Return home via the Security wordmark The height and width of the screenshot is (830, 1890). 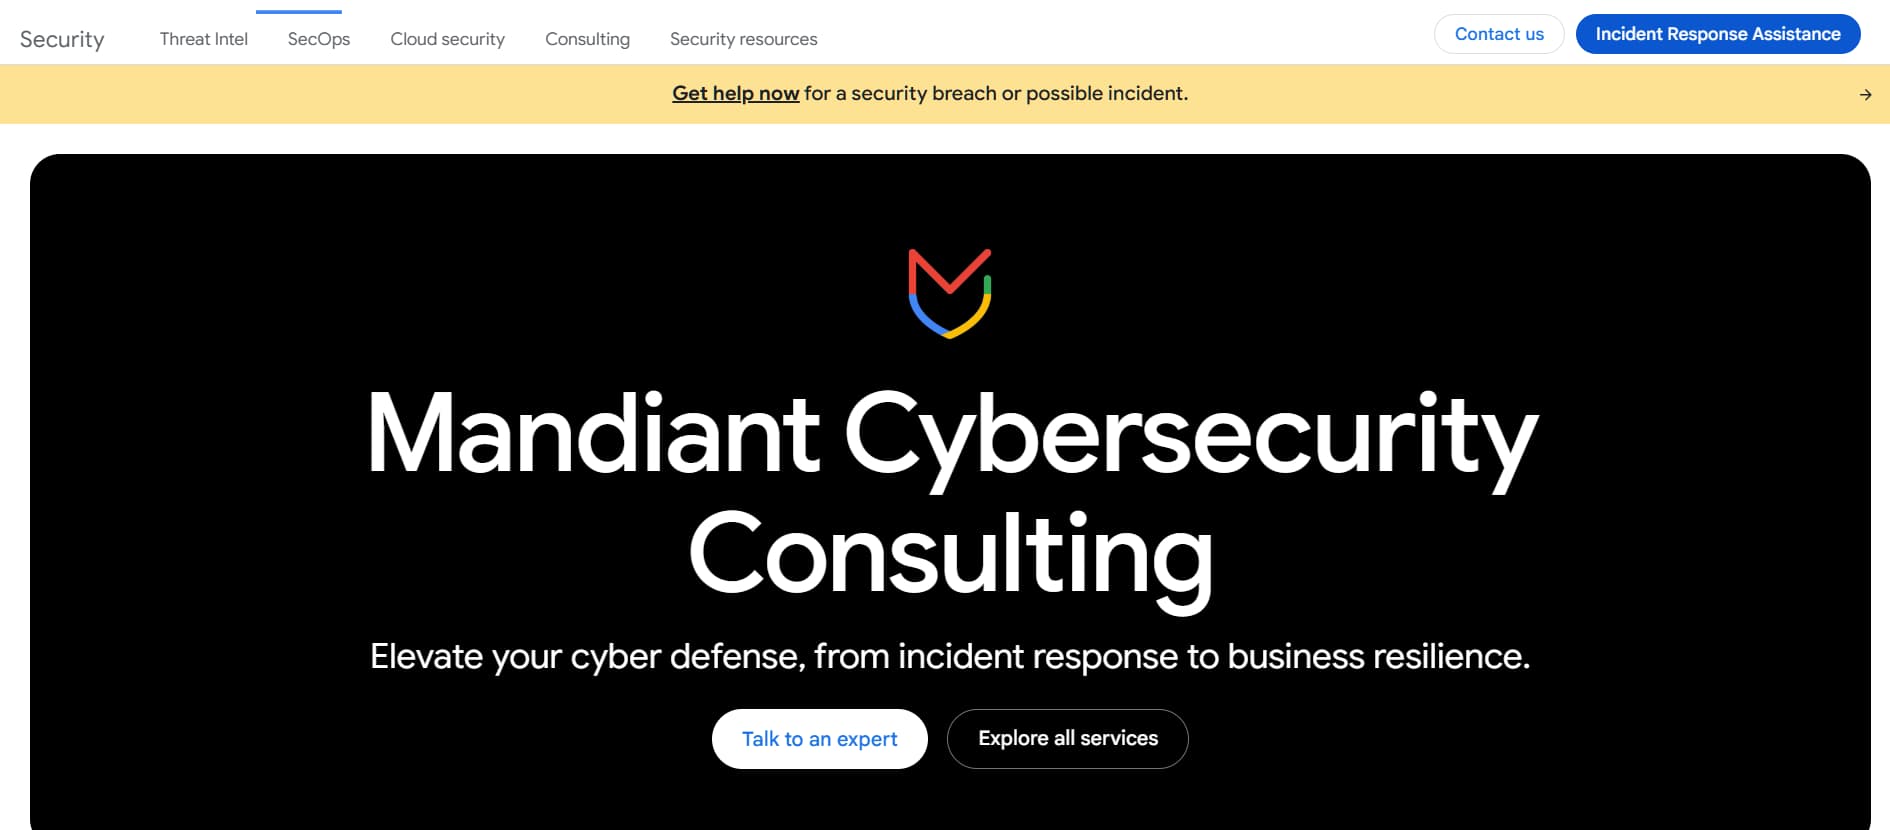pos(62,38)
